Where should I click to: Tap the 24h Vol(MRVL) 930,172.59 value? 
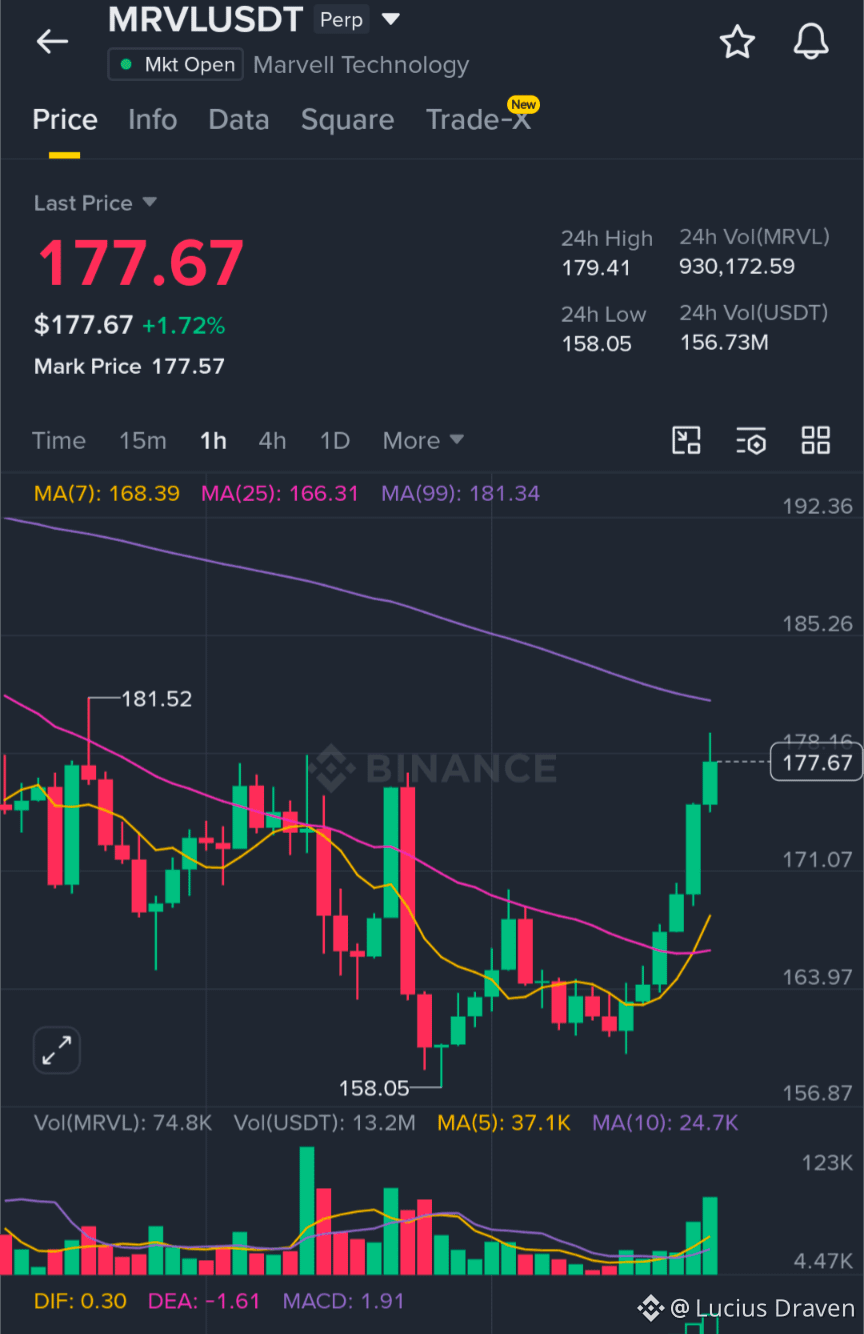pos(737,267)
